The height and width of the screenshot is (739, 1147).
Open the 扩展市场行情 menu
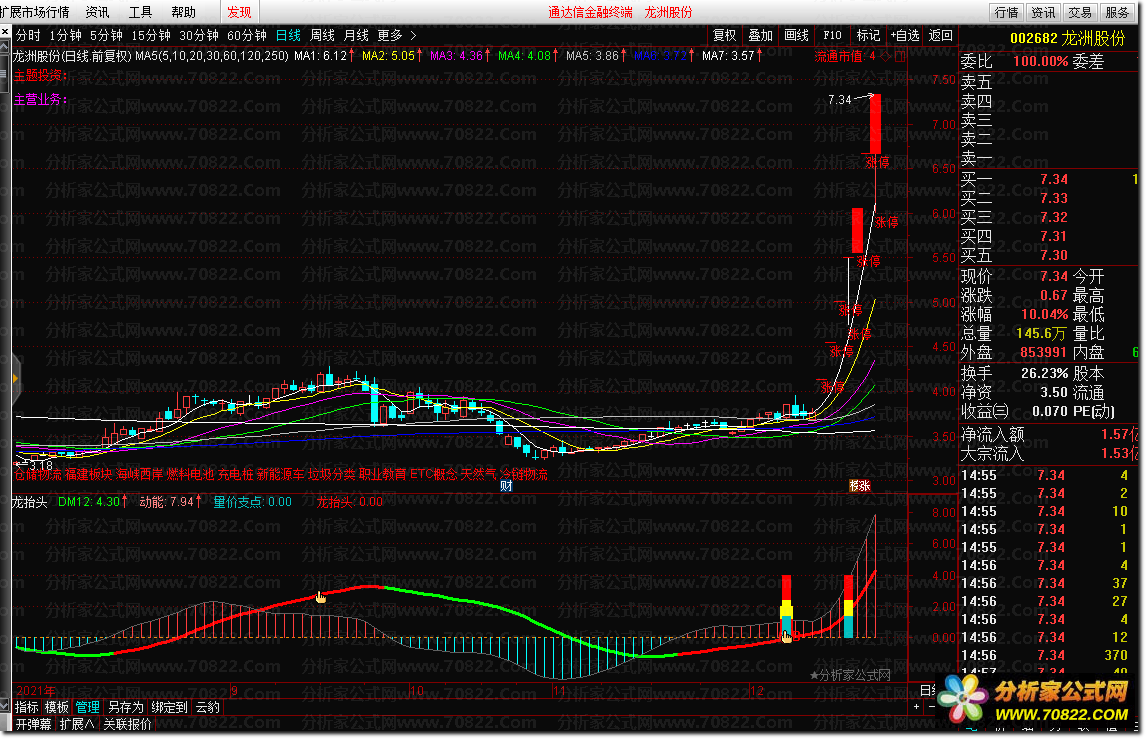tap(35, 12)
